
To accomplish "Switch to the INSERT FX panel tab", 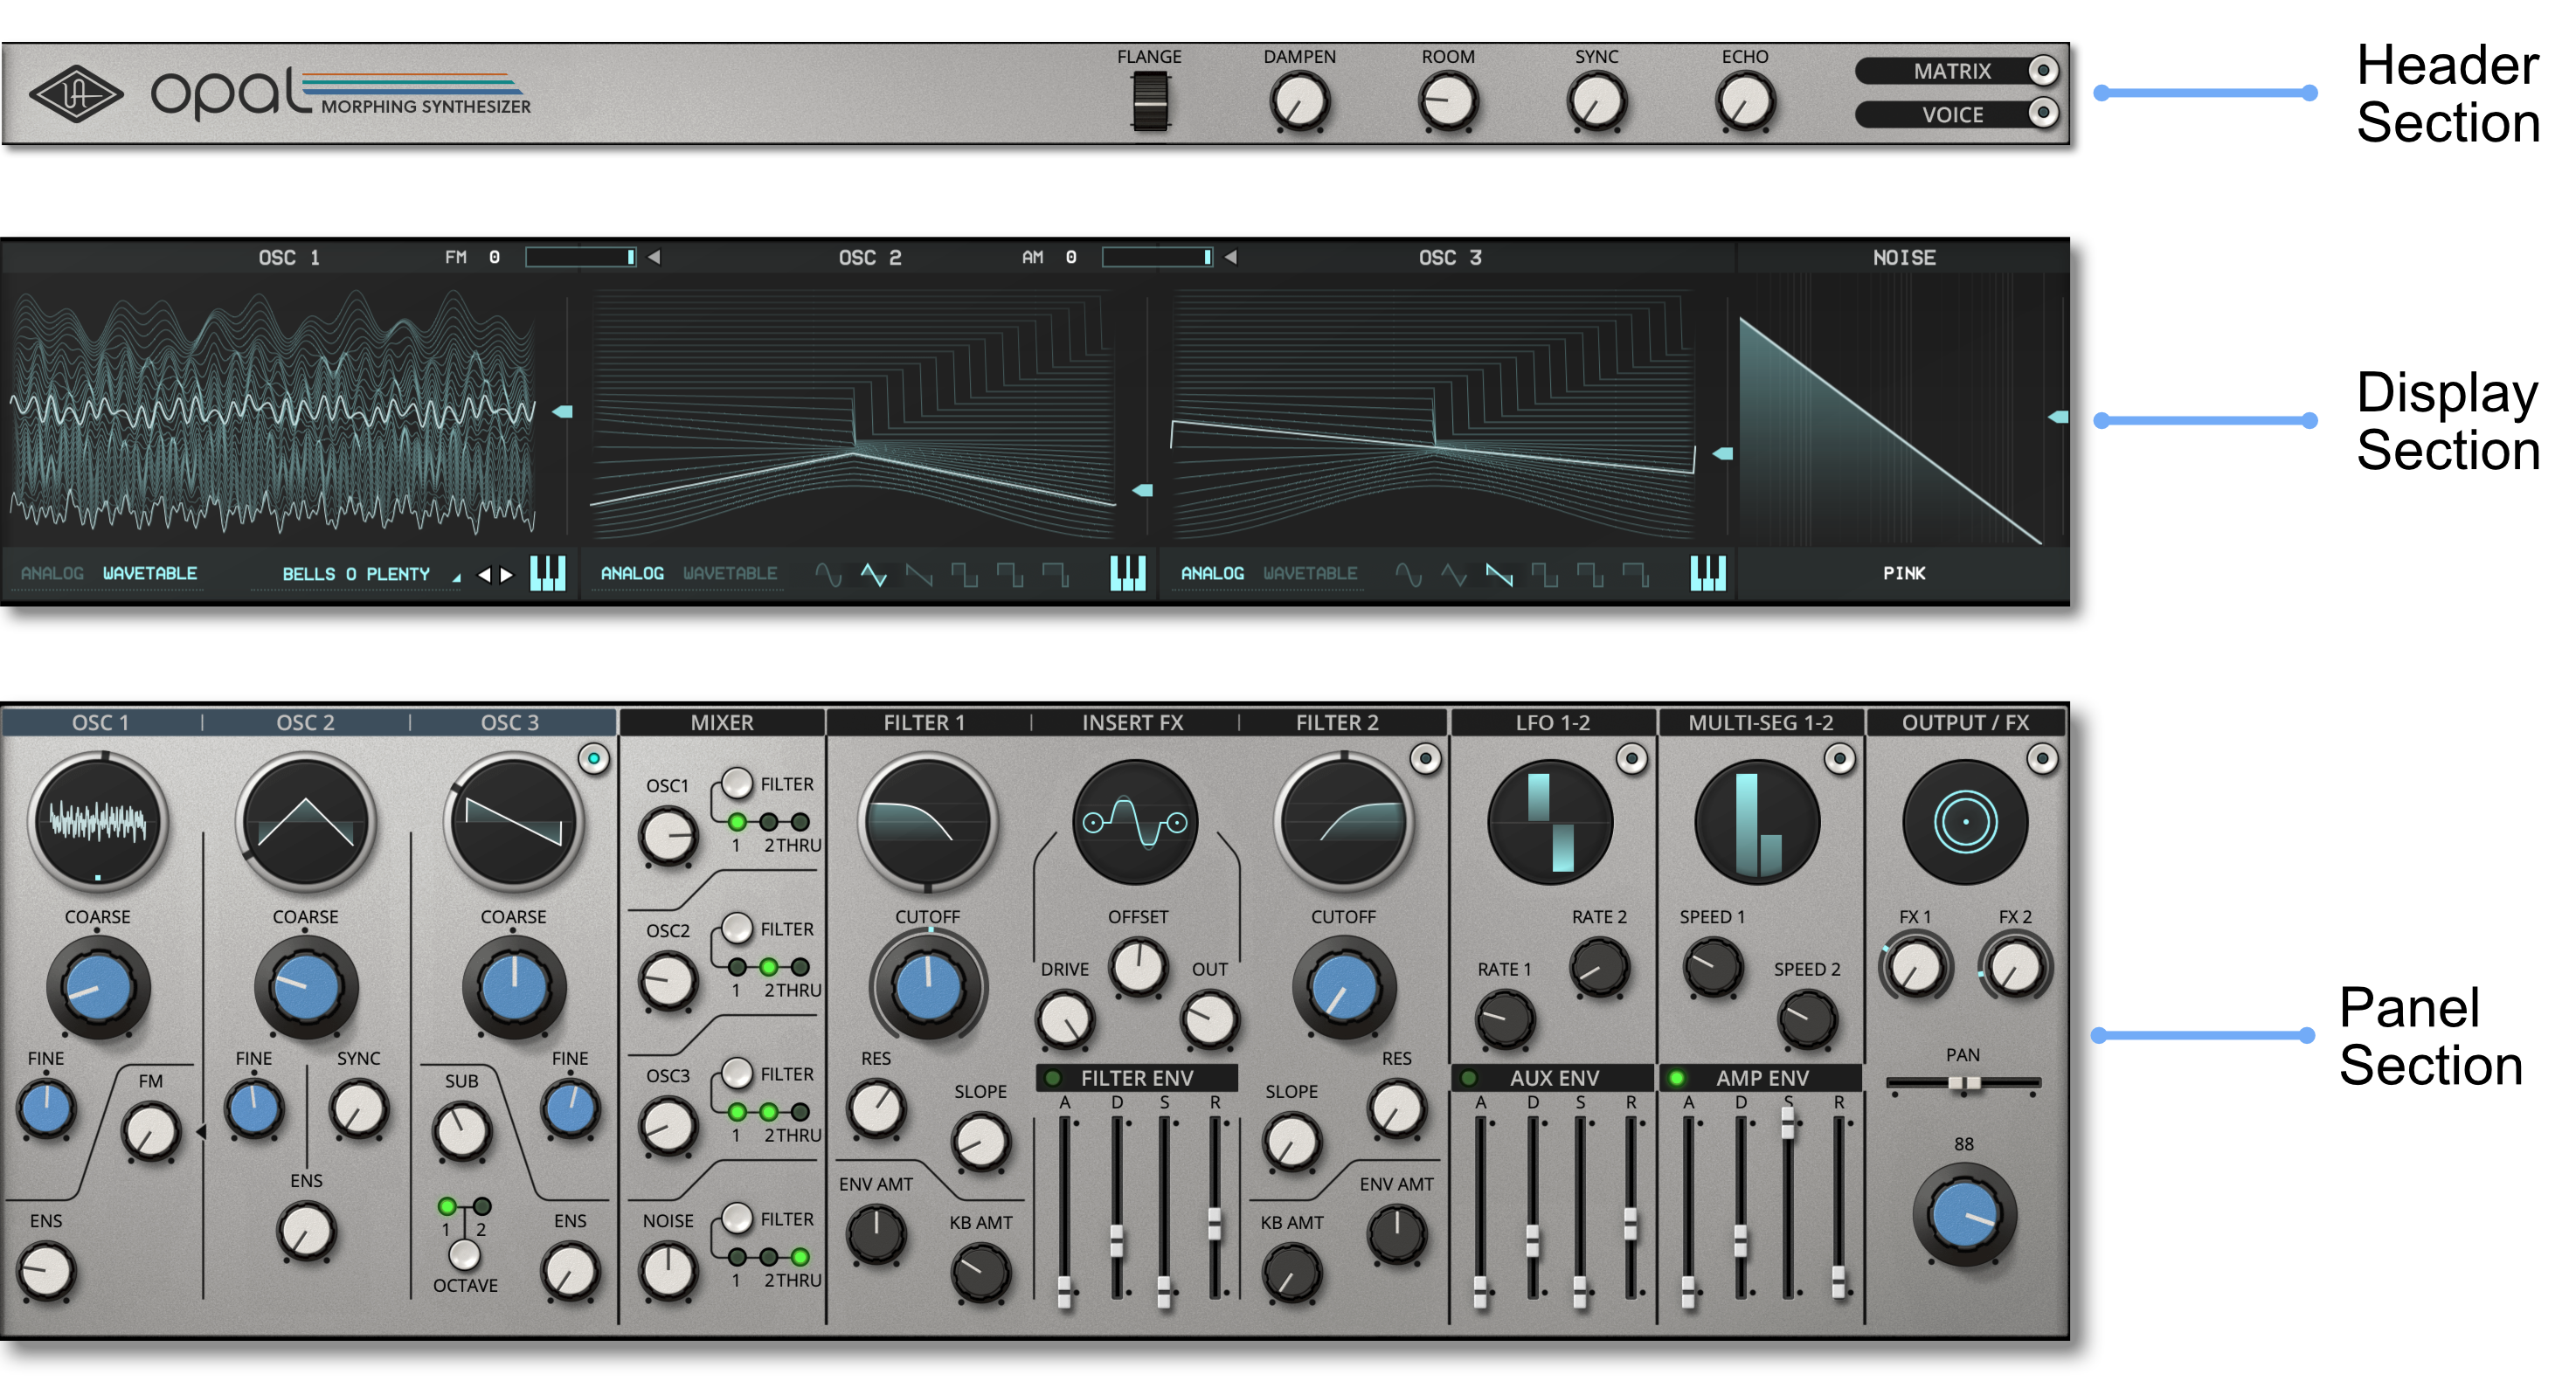I will (x=1132, y=722).
